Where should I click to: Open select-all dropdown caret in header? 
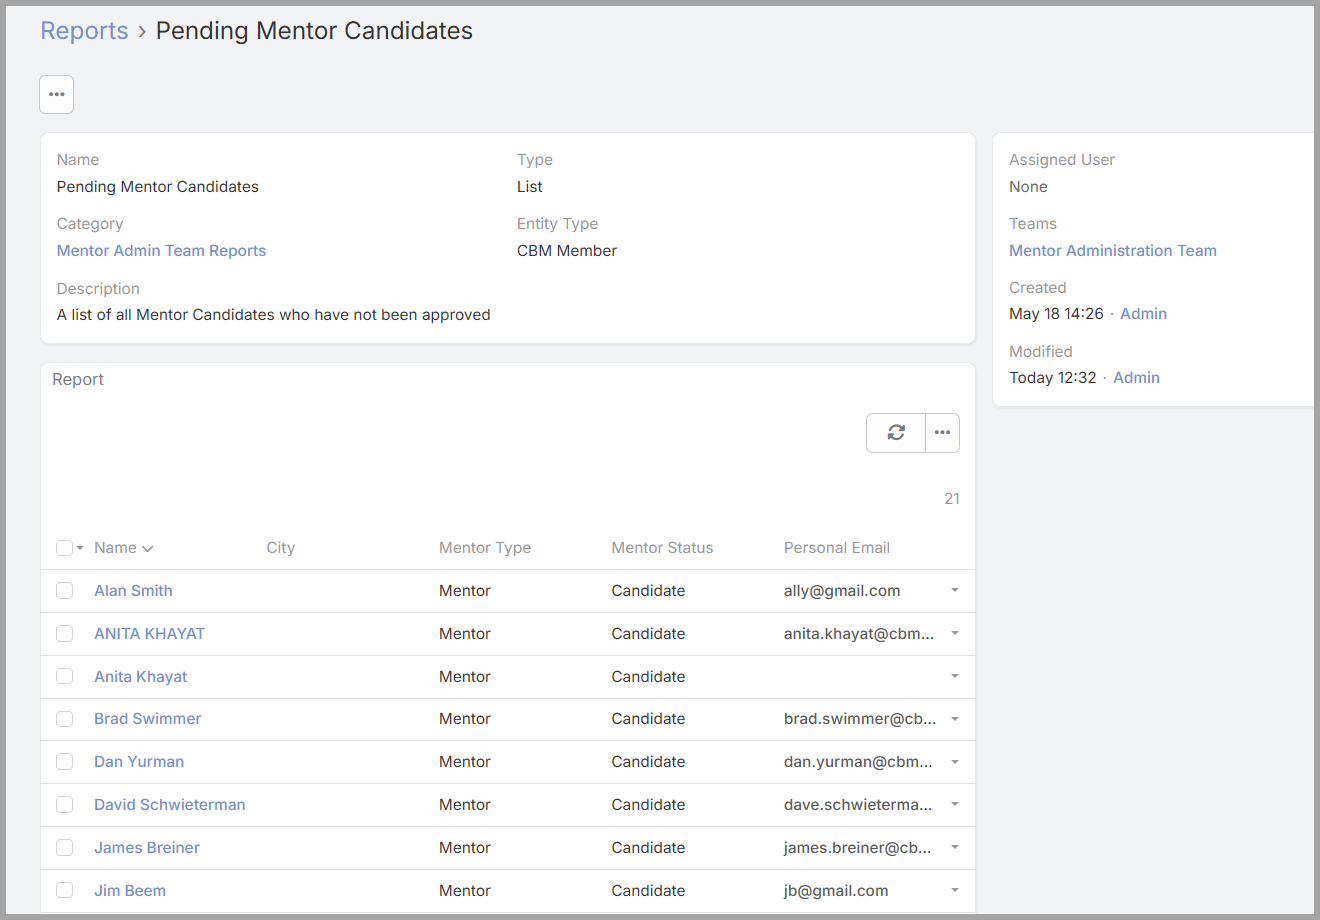click(x=80, y=548)
